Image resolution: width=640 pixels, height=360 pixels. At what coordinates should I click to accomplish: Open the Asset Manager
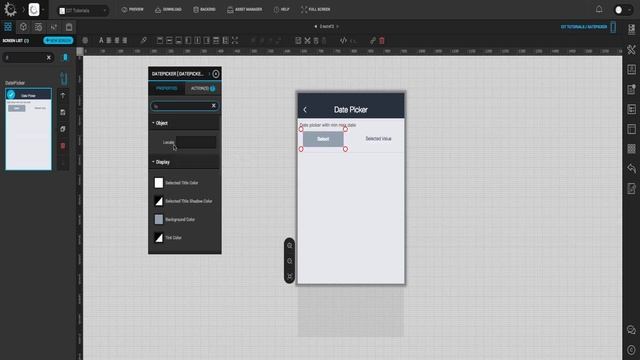(x=244, y=9)
